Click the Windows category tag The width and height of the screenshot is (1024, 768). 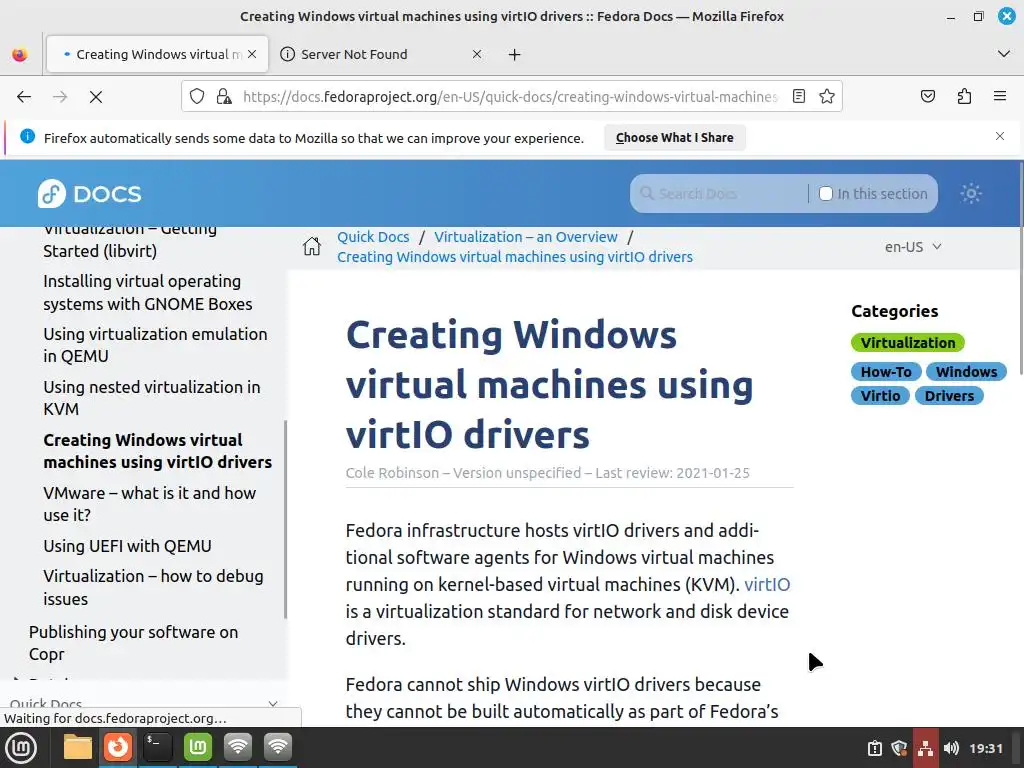pyautogui.click(x=966, y=372)
